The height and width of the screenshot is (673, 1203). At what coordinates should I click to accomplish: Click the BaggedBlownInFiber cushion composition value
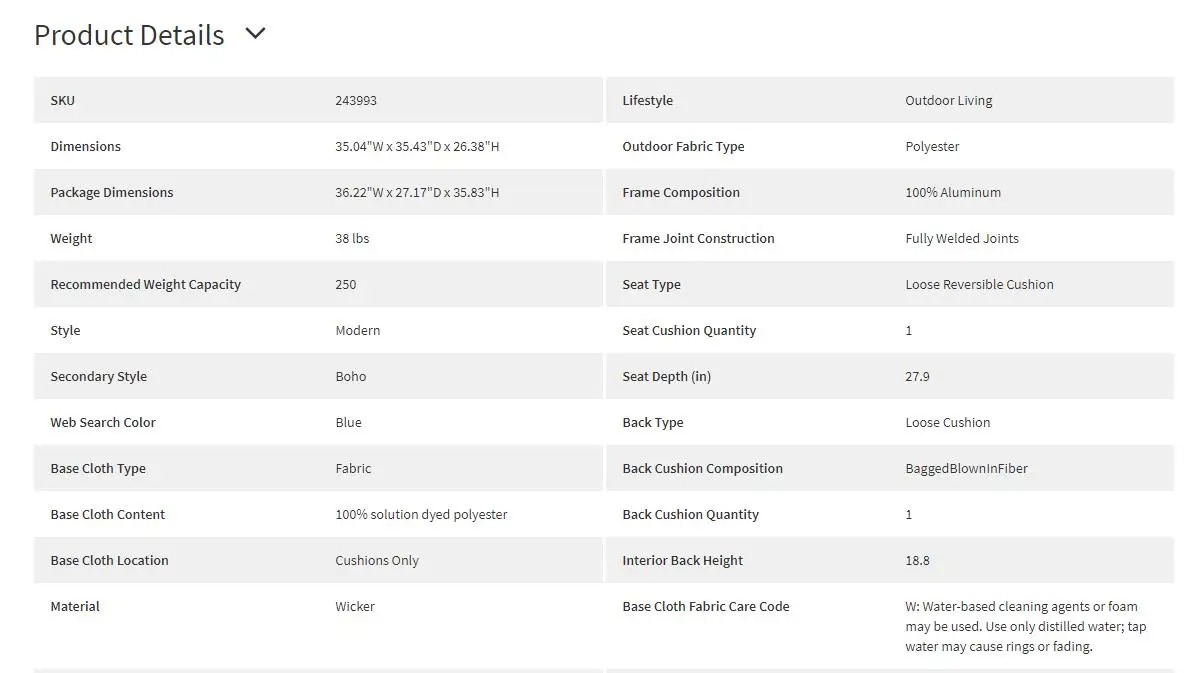pyautogui.click(x=966, y=469)
